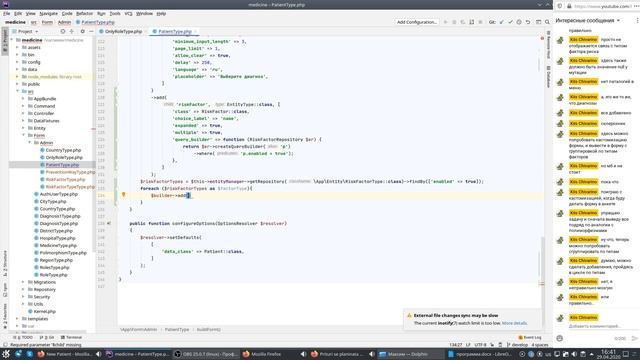Toggle the Project tool window strip button
The height and width of the screenshot is (360, 640).
pos(4,40)
